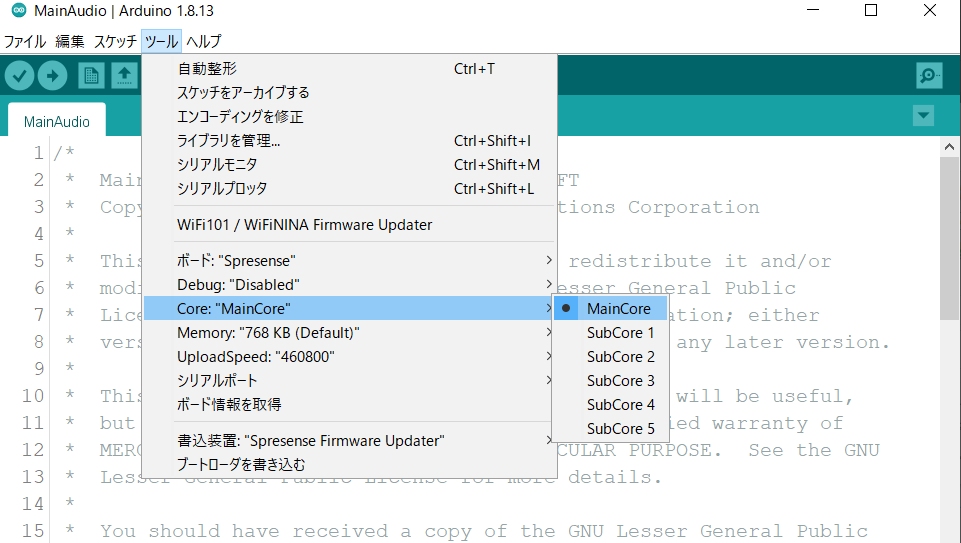Click the Open sketch up-arrow icon
961x543 pixels.
(124, 76)
